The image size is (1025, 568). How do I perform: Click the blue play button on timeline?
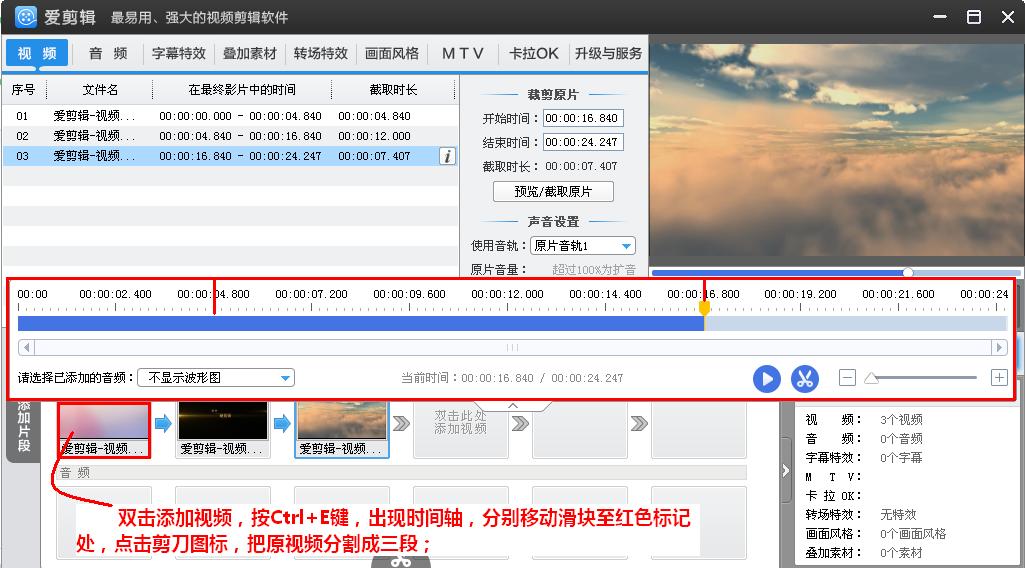point(767,378)
